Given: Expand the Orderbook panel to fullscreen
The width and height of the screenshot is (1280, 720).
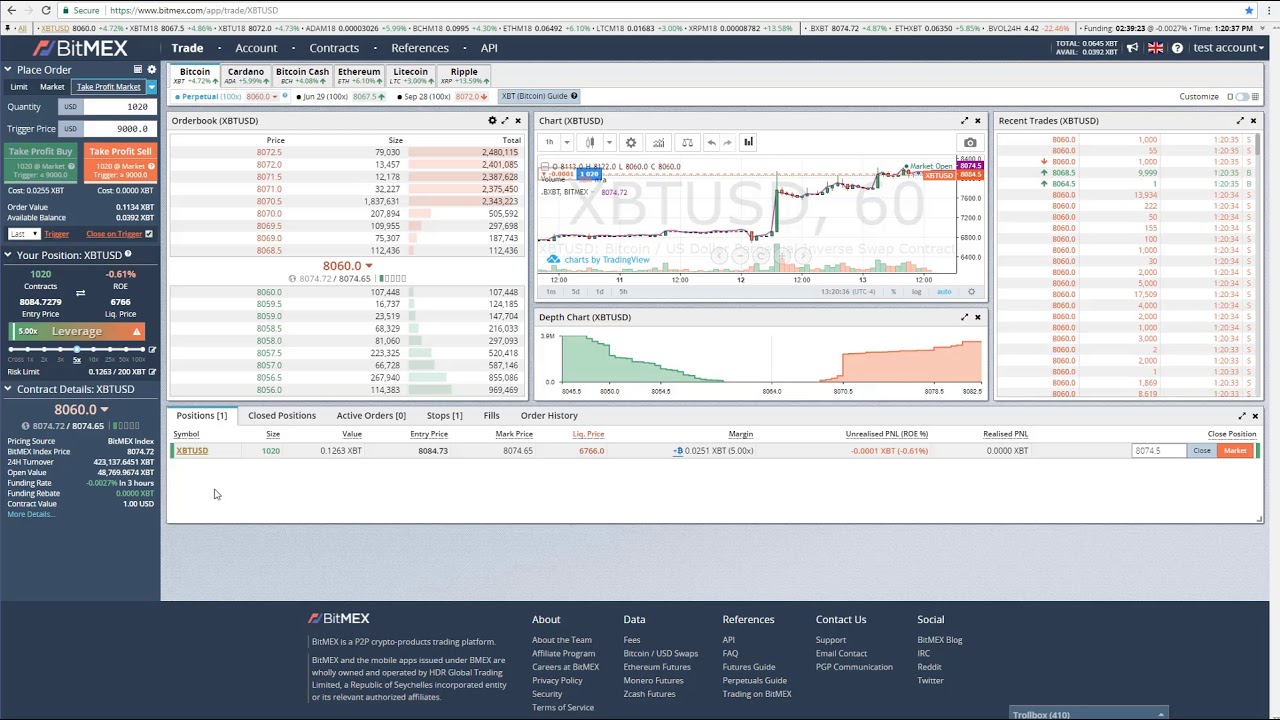Looking at the screenshot, I should [x=505, y=121].
